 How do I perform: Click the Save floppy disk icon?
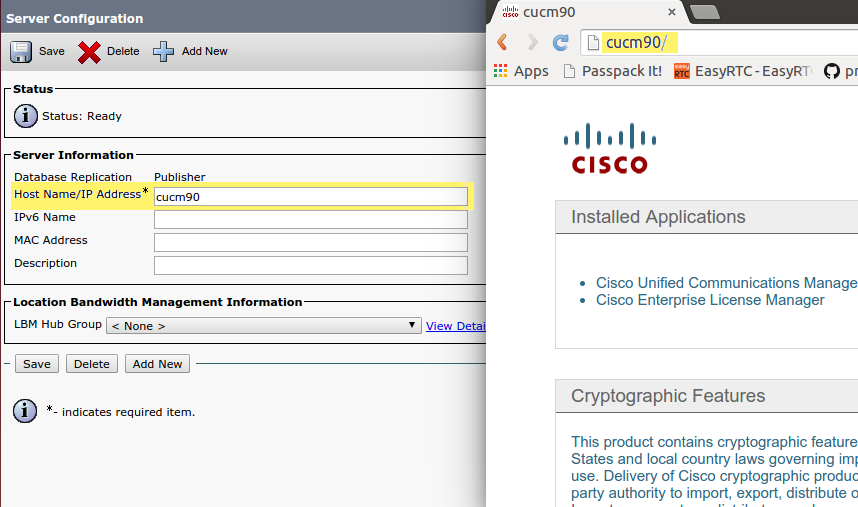click(x=21, y=52)
